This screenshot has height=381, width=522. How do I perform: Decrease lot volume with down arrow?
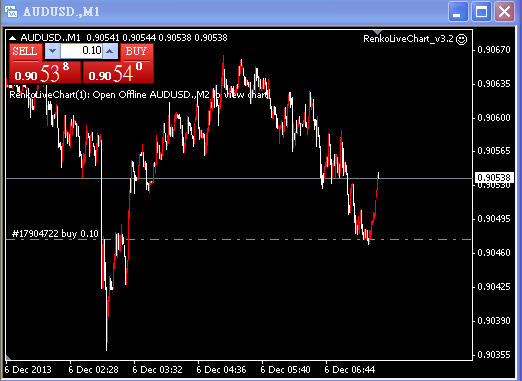click(x=53, y=51)
